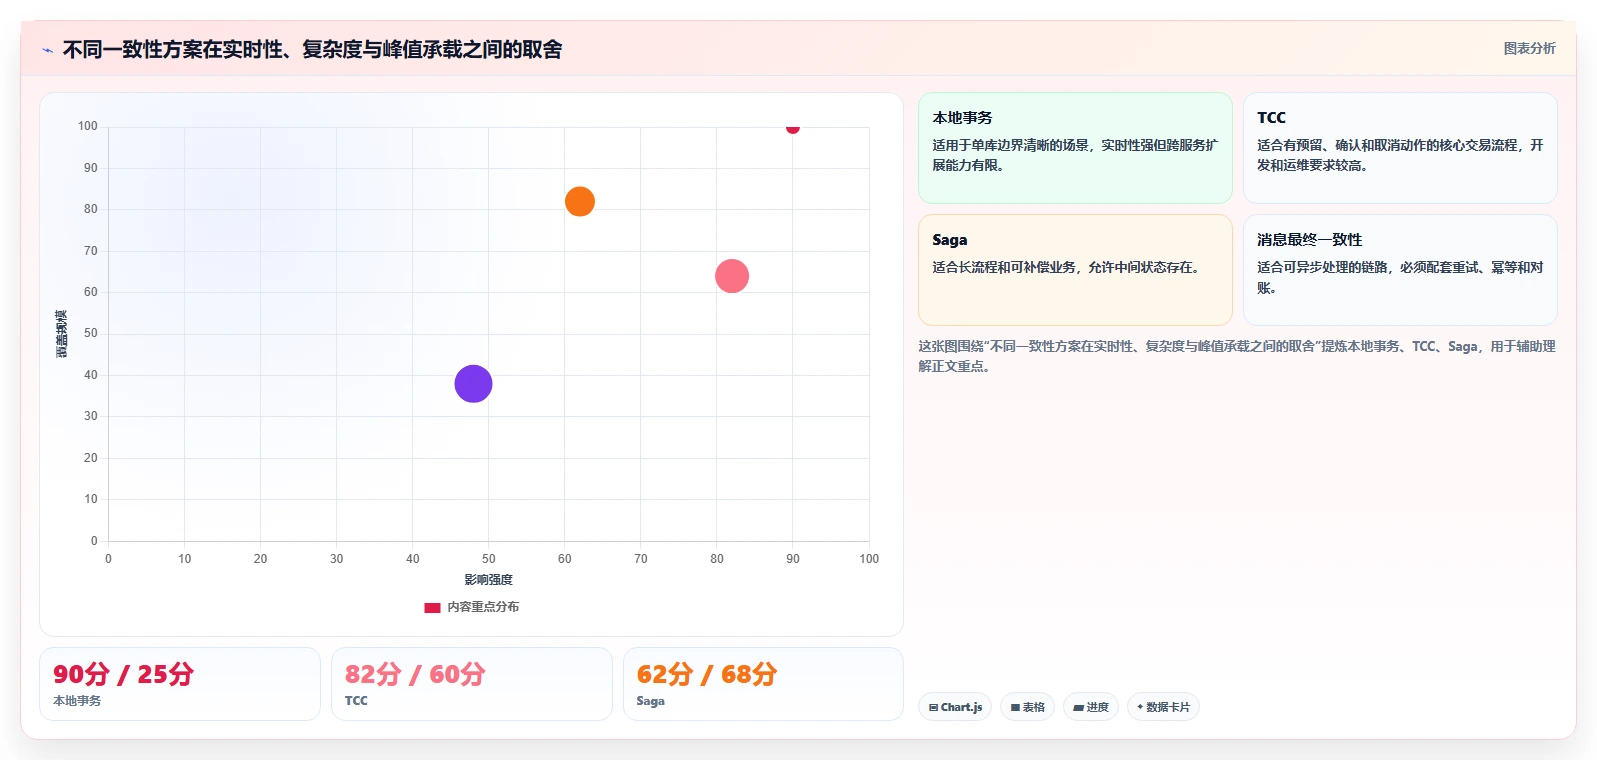Click the 内容重点分布 legend label
The image size is (1597, 760).
point(483,607)
